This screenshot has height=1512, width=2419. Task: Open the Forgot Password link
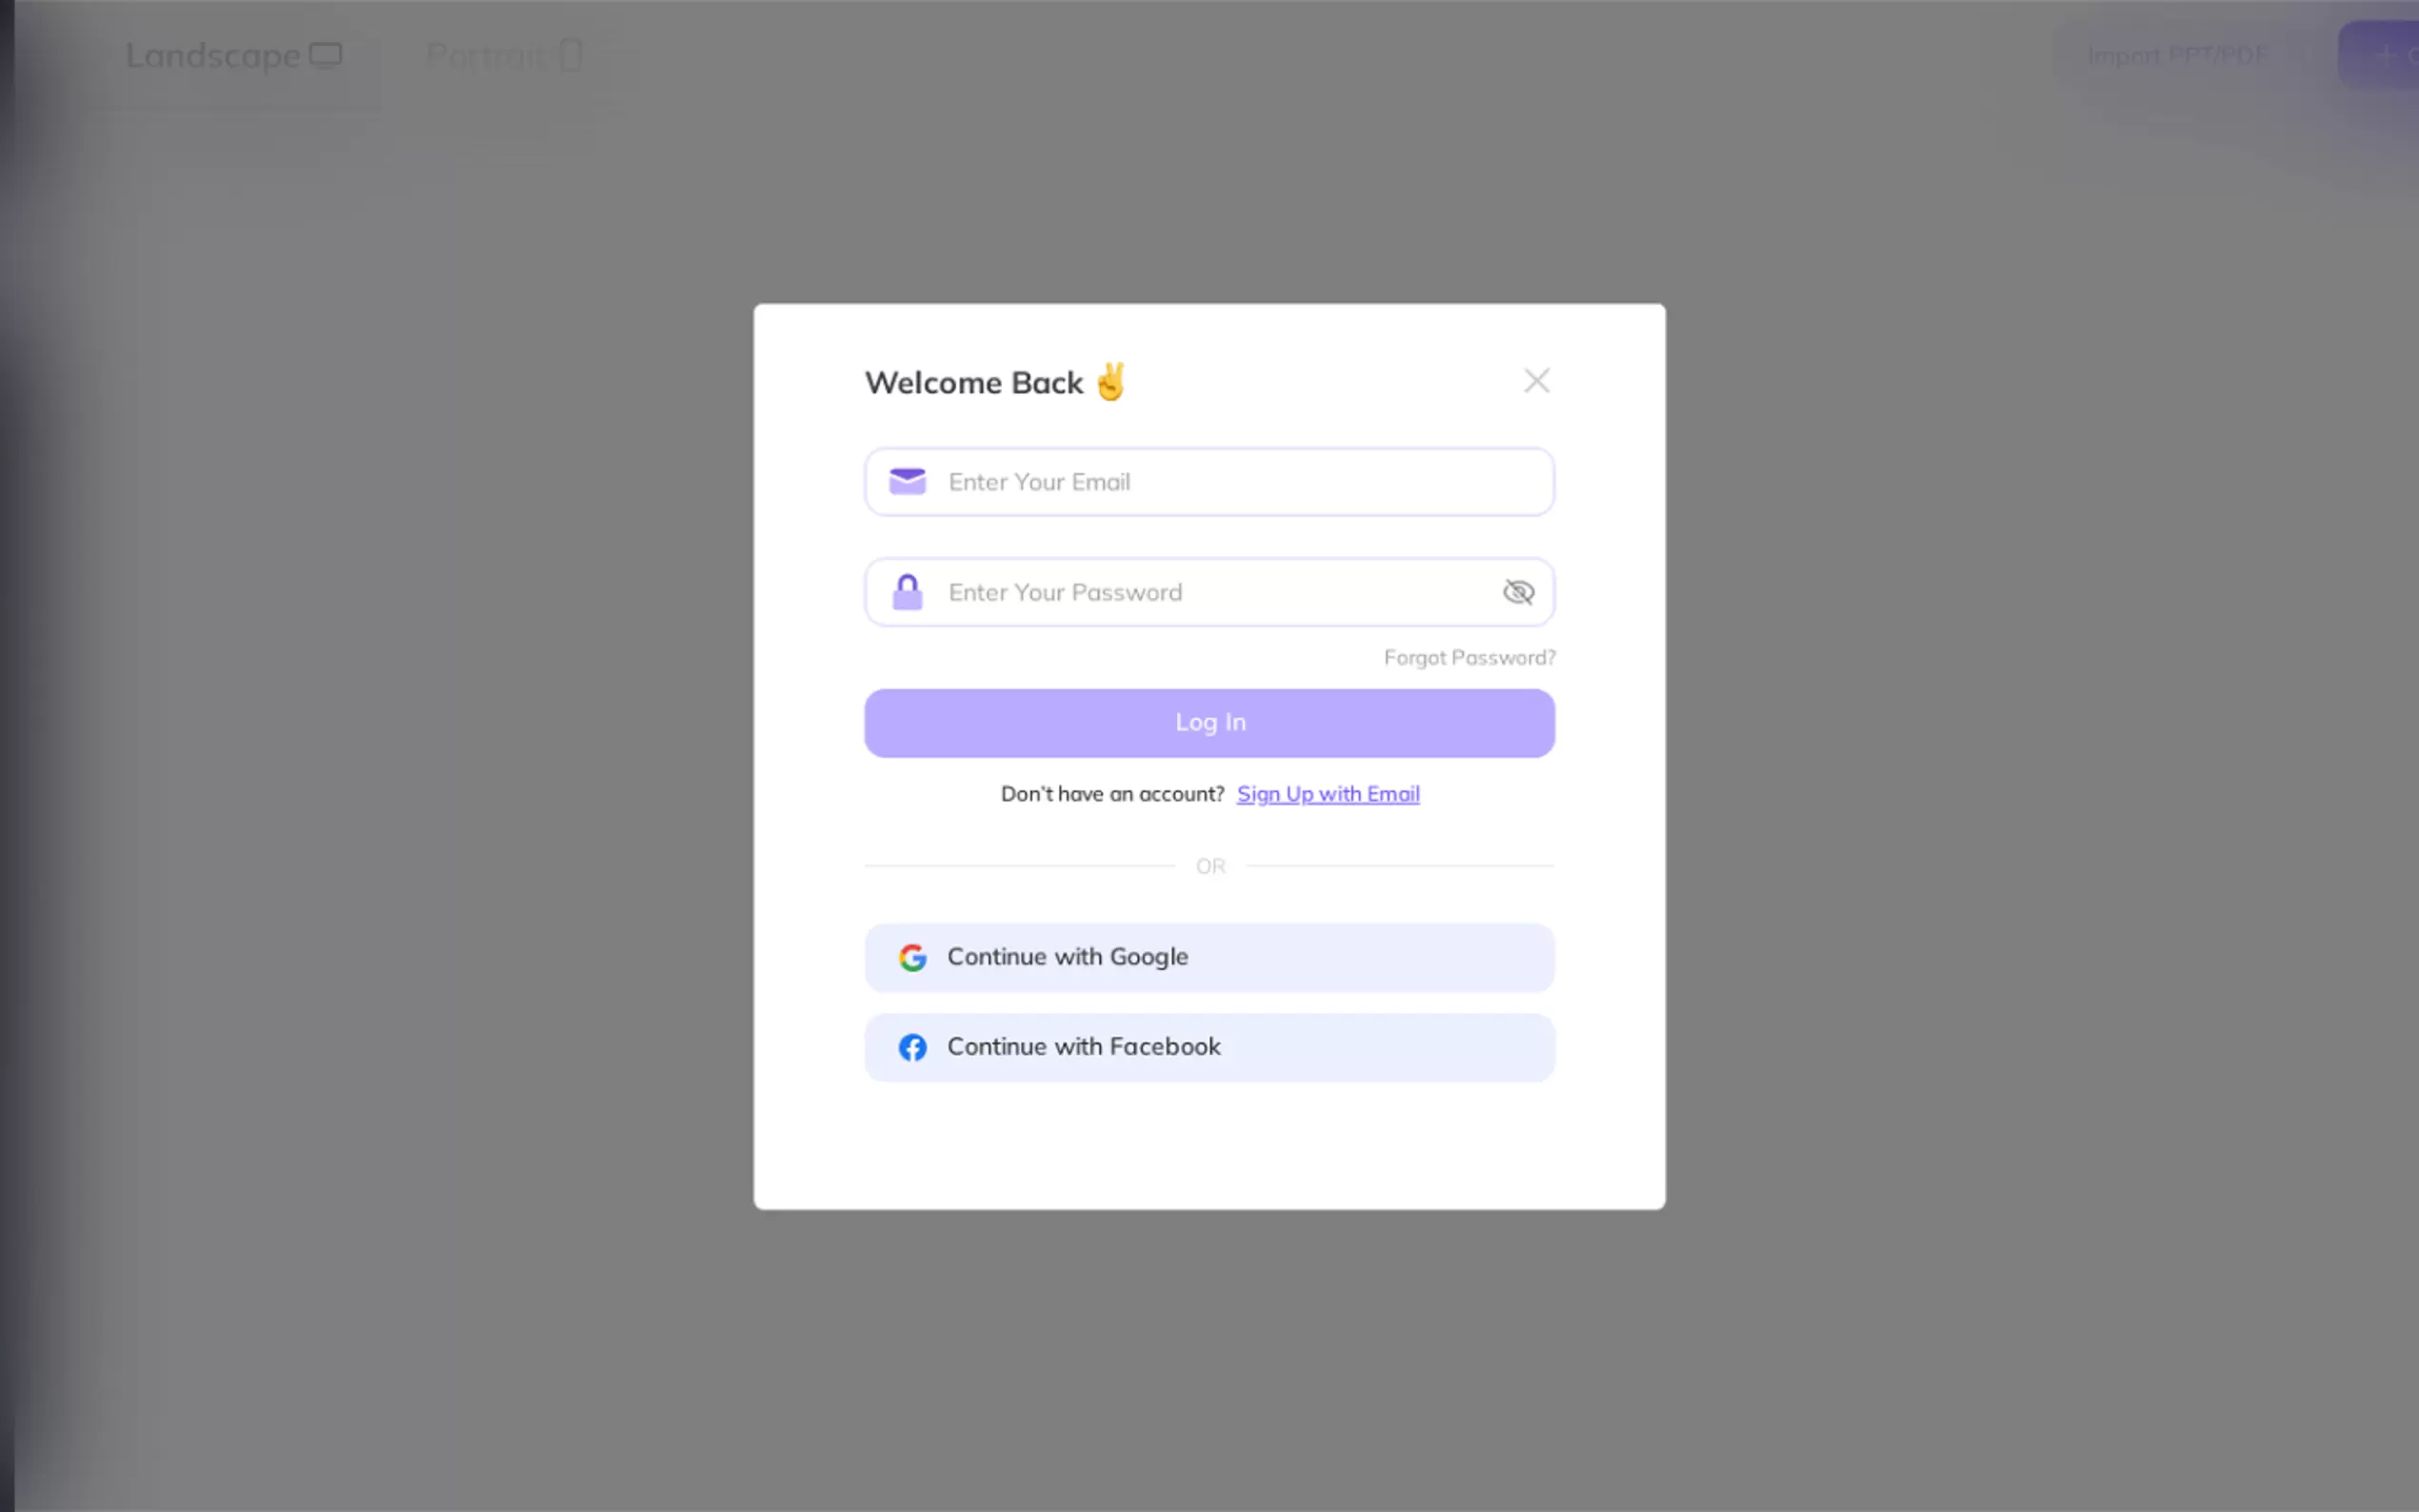1469,658
